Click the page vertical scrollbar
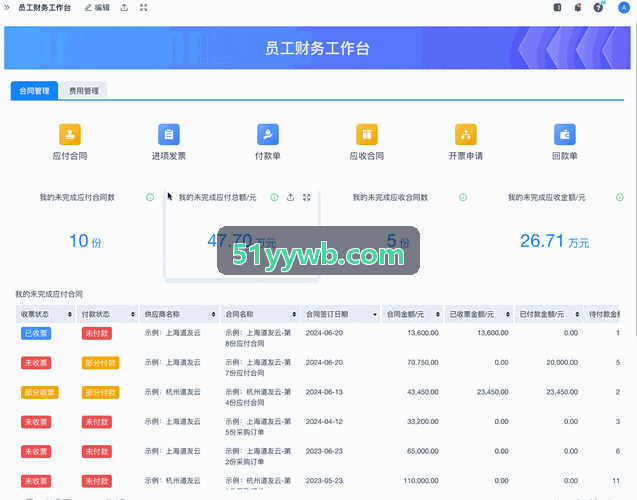This screenshot has width=637, height=500. pyautogui.click(x=635, y=179)
